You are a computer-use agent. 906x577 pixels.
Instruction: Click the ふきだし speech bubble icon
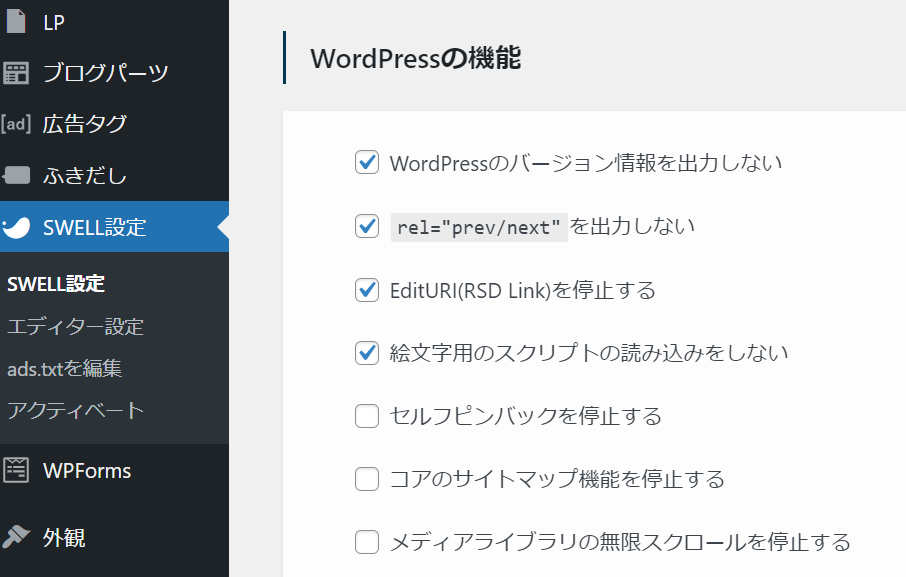pyautogui.click(x=16, y=175)
